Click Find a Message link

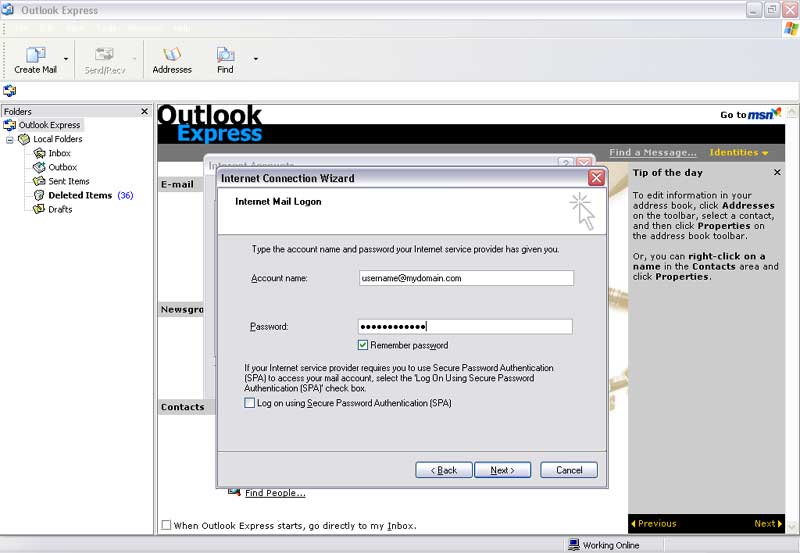click(653, 153)
